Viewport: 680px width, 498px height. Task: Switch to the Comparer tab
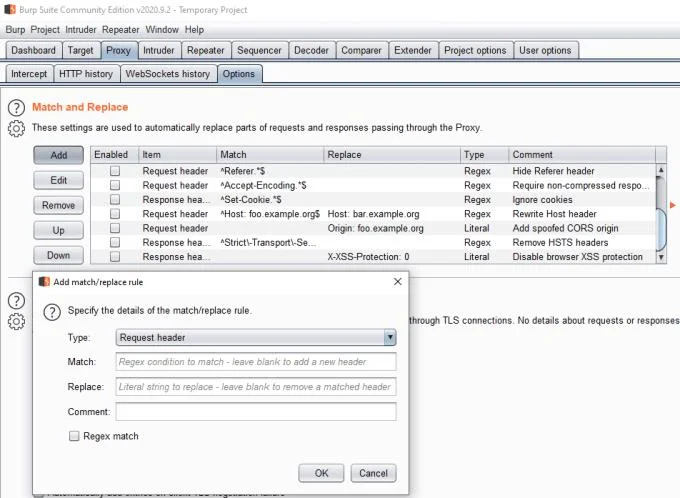tap(361, 50)
